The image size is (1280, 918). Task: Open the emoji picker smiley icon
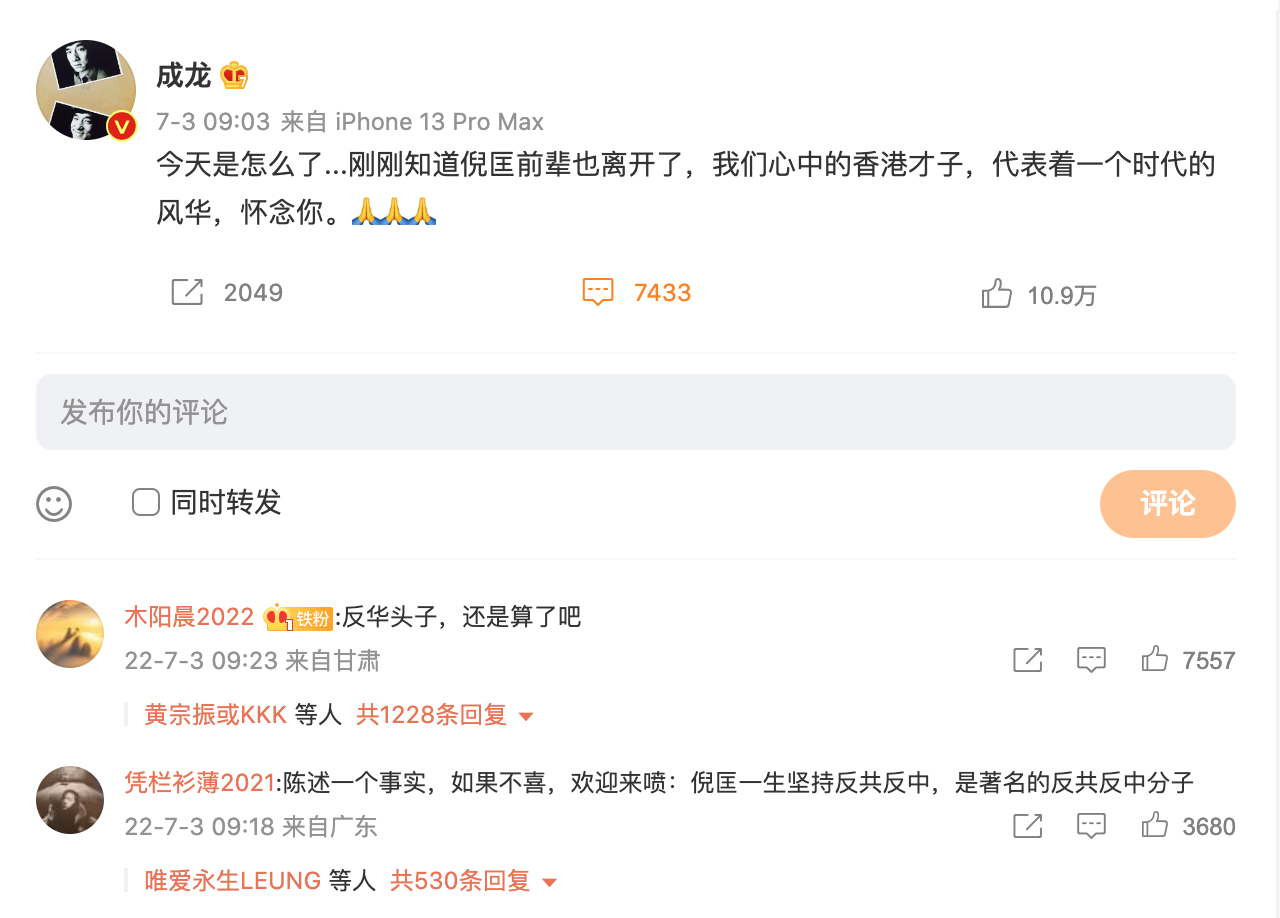coord(54,503)
